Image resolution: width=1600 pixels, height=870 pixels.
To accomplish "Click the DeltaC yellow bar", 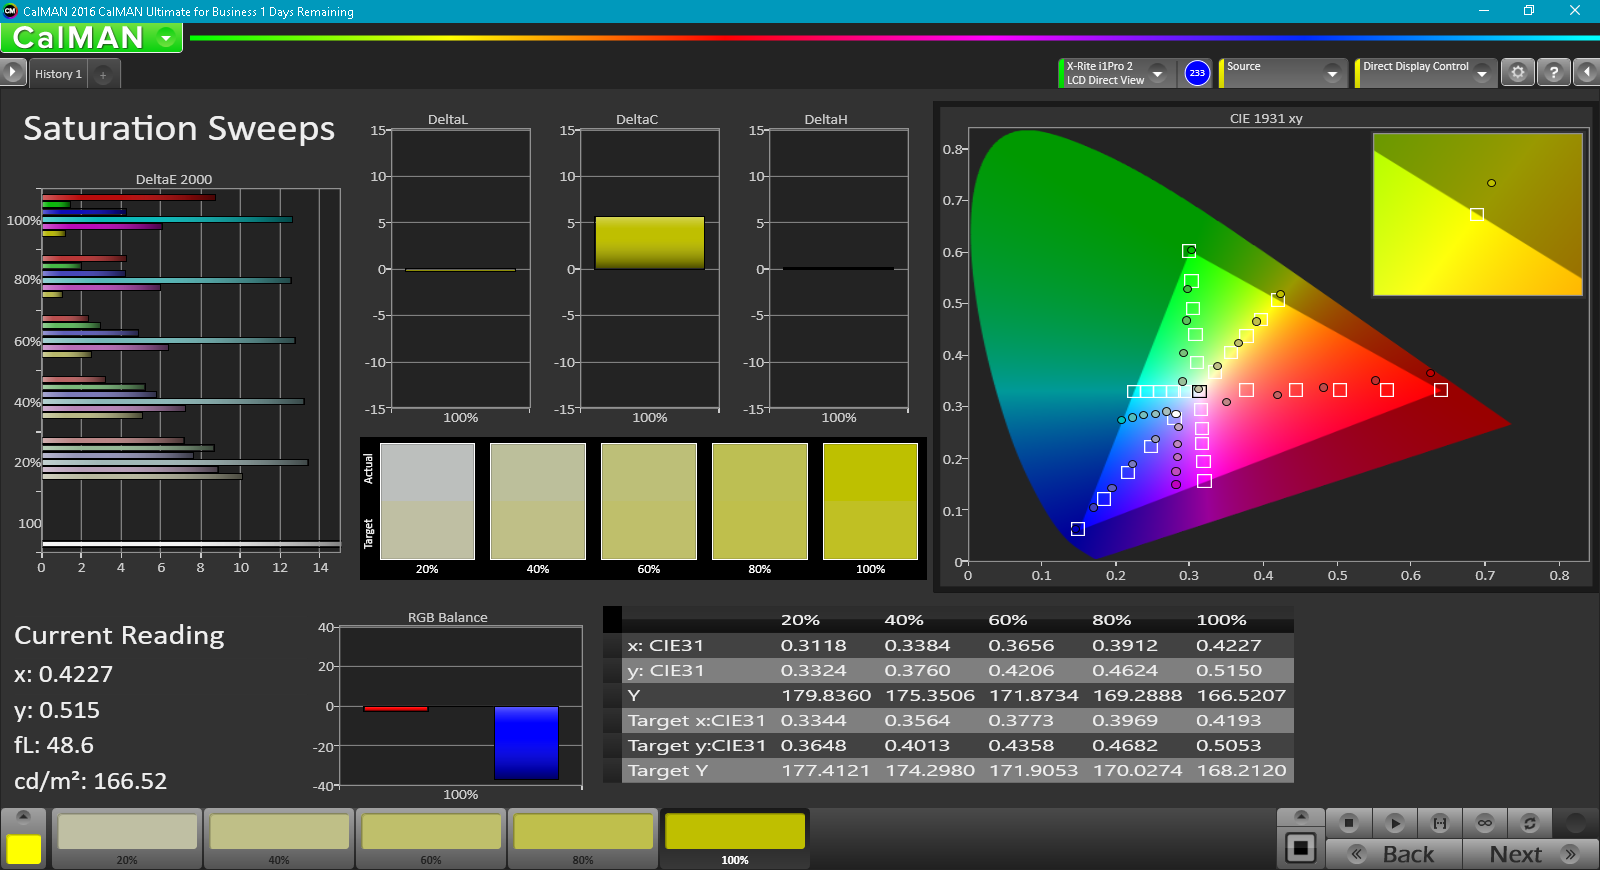I will click(650, 243).
